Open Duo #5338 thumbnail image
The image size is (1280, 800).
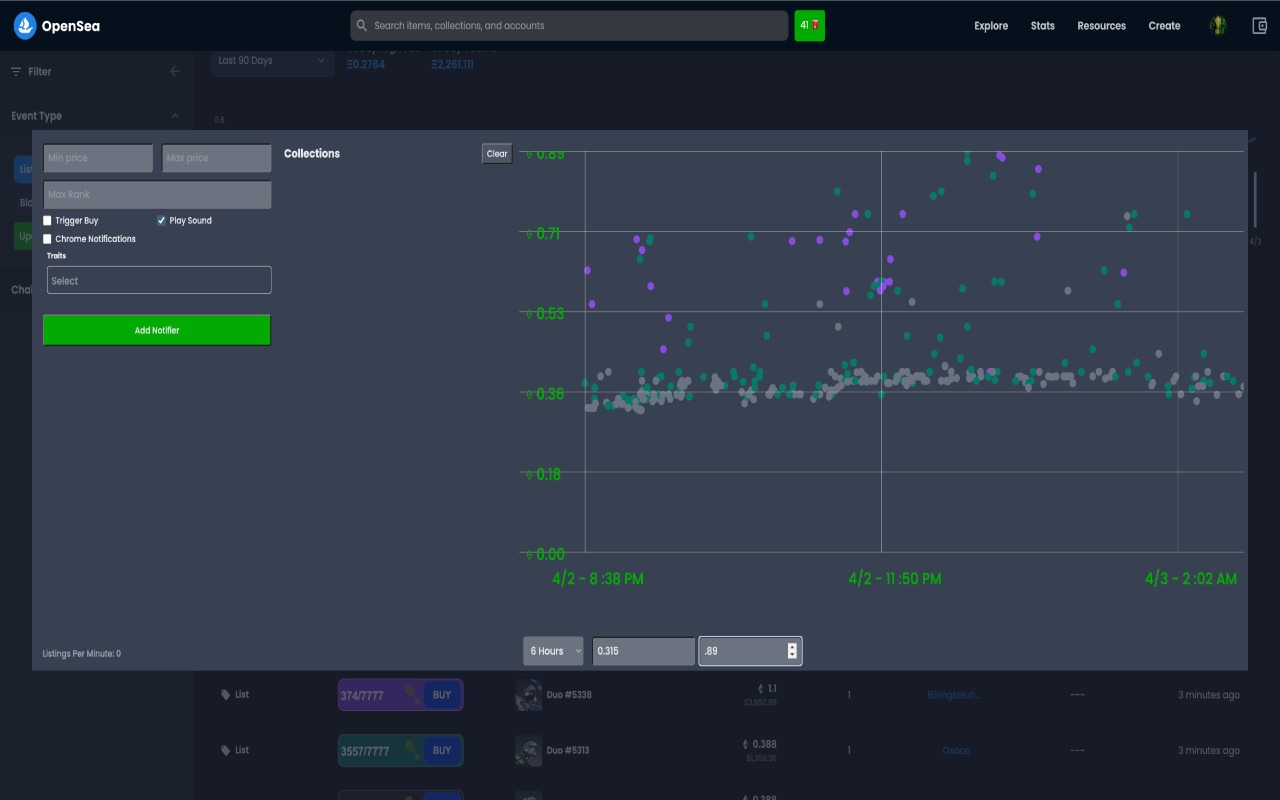[x=529, y=695]
